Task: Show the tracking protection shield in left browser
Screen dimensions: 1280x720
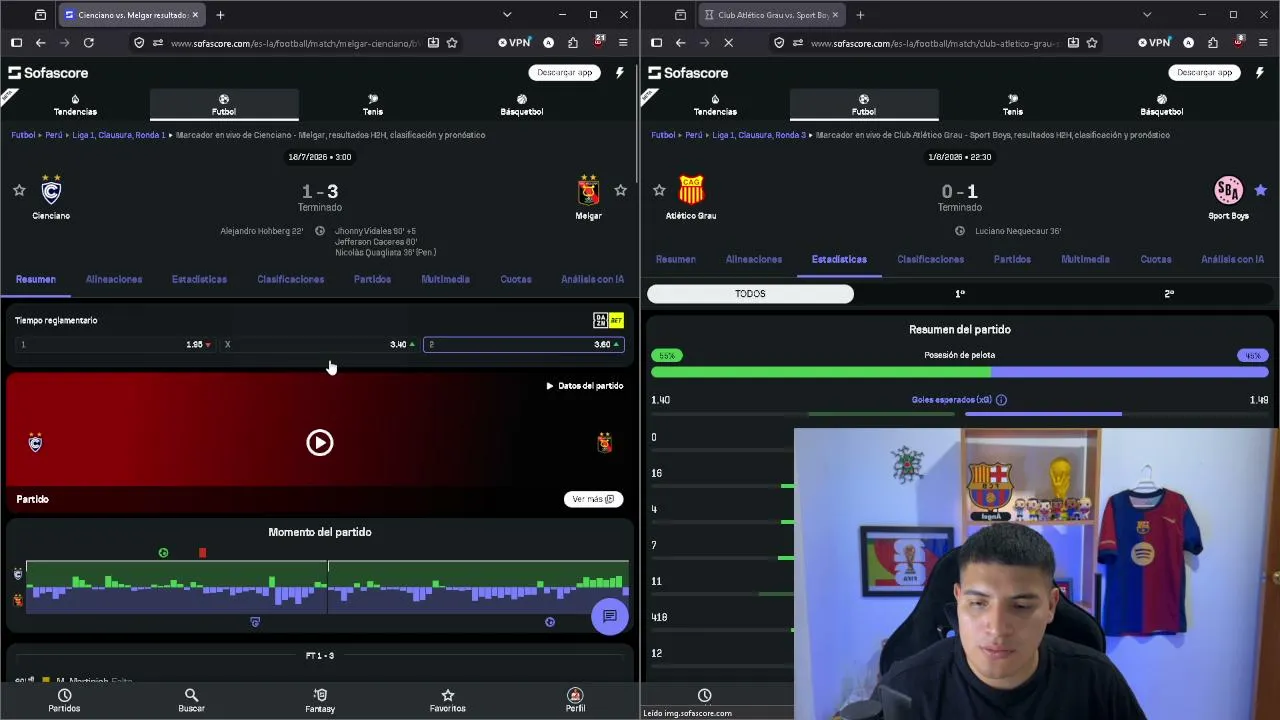Action: pos(139,43)
